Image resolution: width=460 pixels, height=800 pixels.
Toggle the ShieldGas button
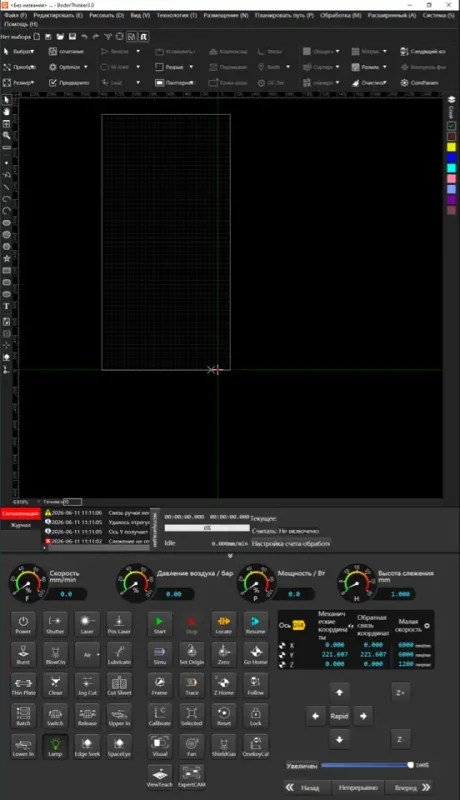tap(223, 746)
